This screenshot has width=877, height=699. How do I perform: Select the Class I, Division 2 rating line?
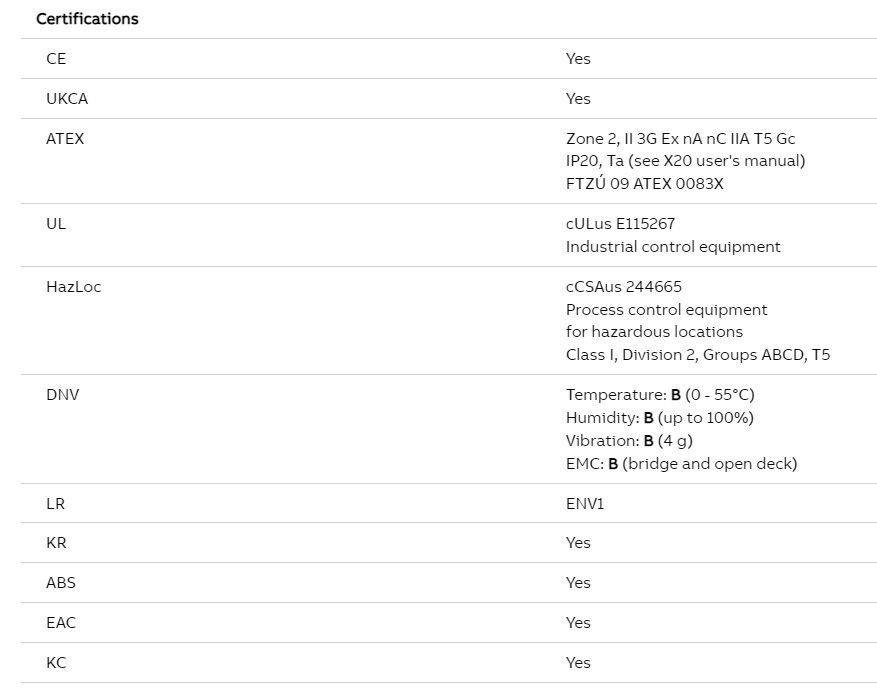(x=698, y=355)
